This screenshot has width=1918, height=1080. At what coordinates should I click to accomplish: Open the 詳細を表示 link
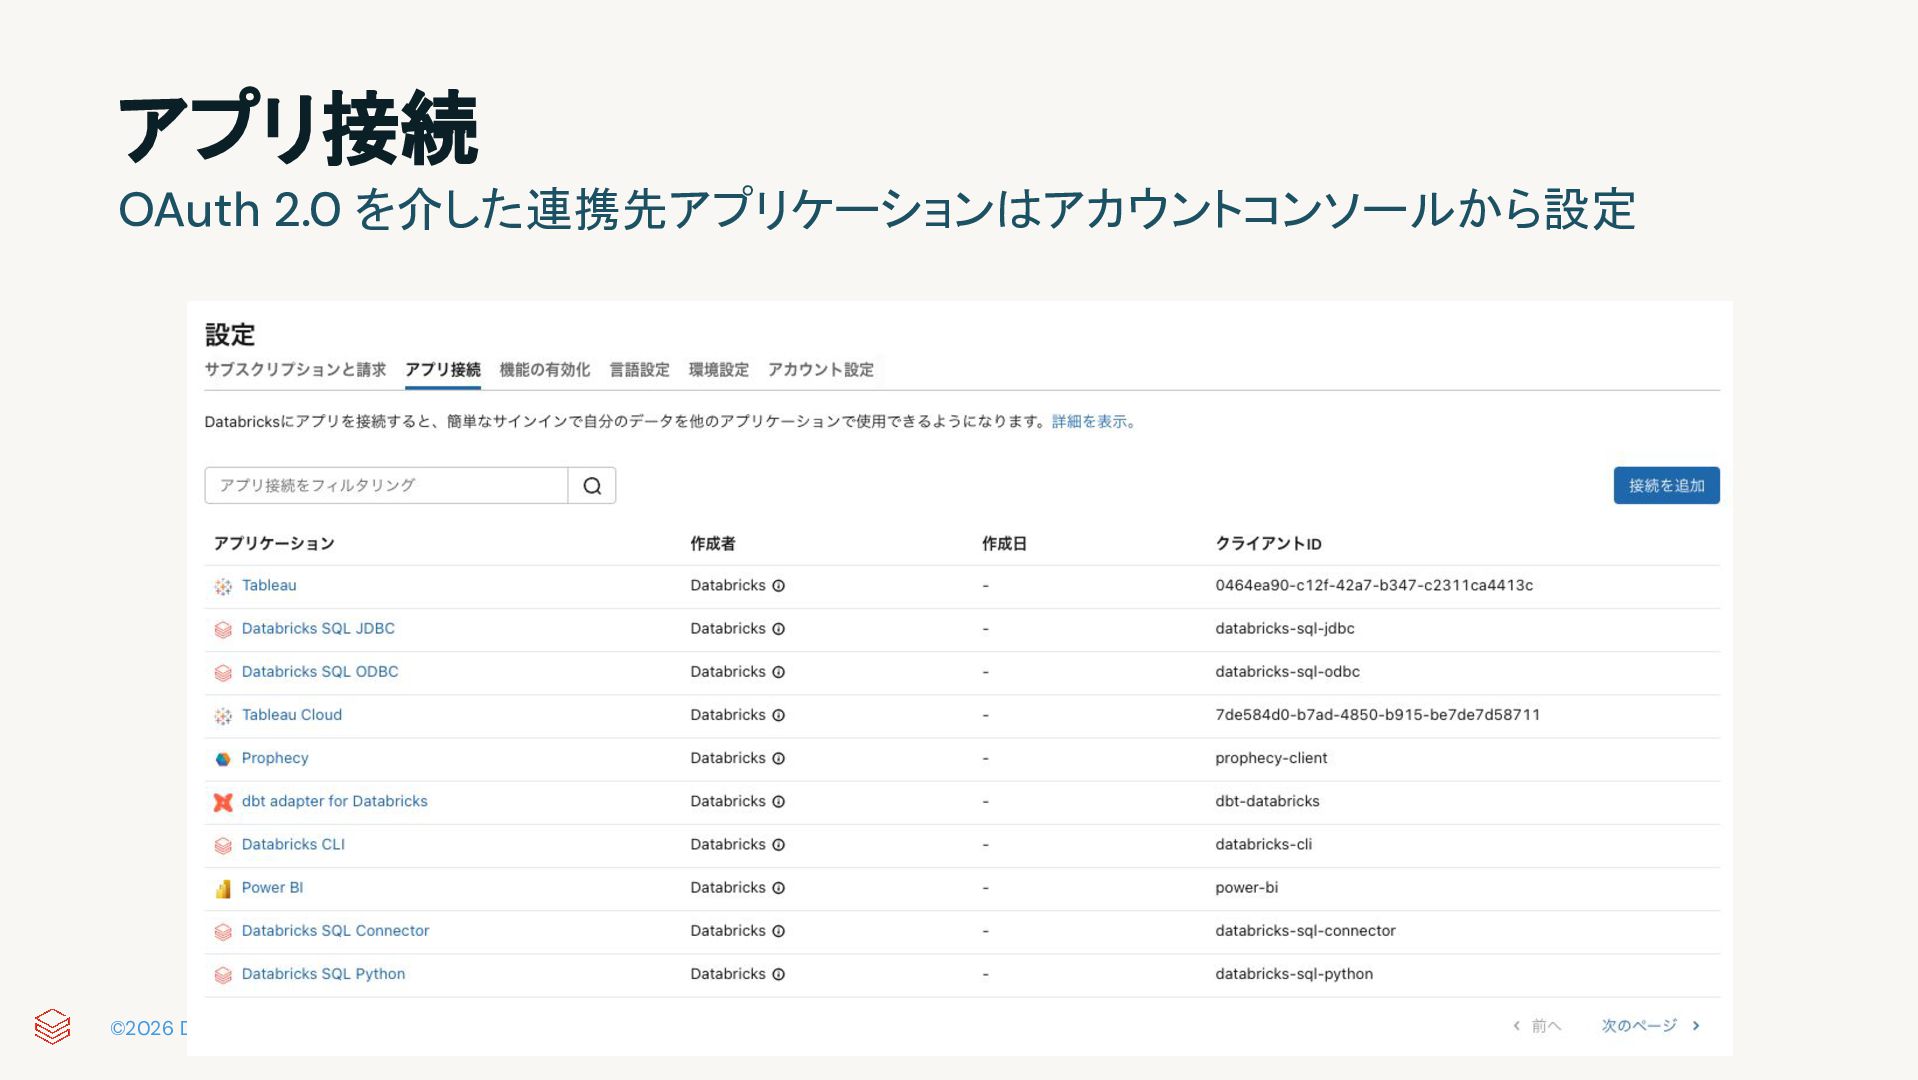tap(1093, 422)
